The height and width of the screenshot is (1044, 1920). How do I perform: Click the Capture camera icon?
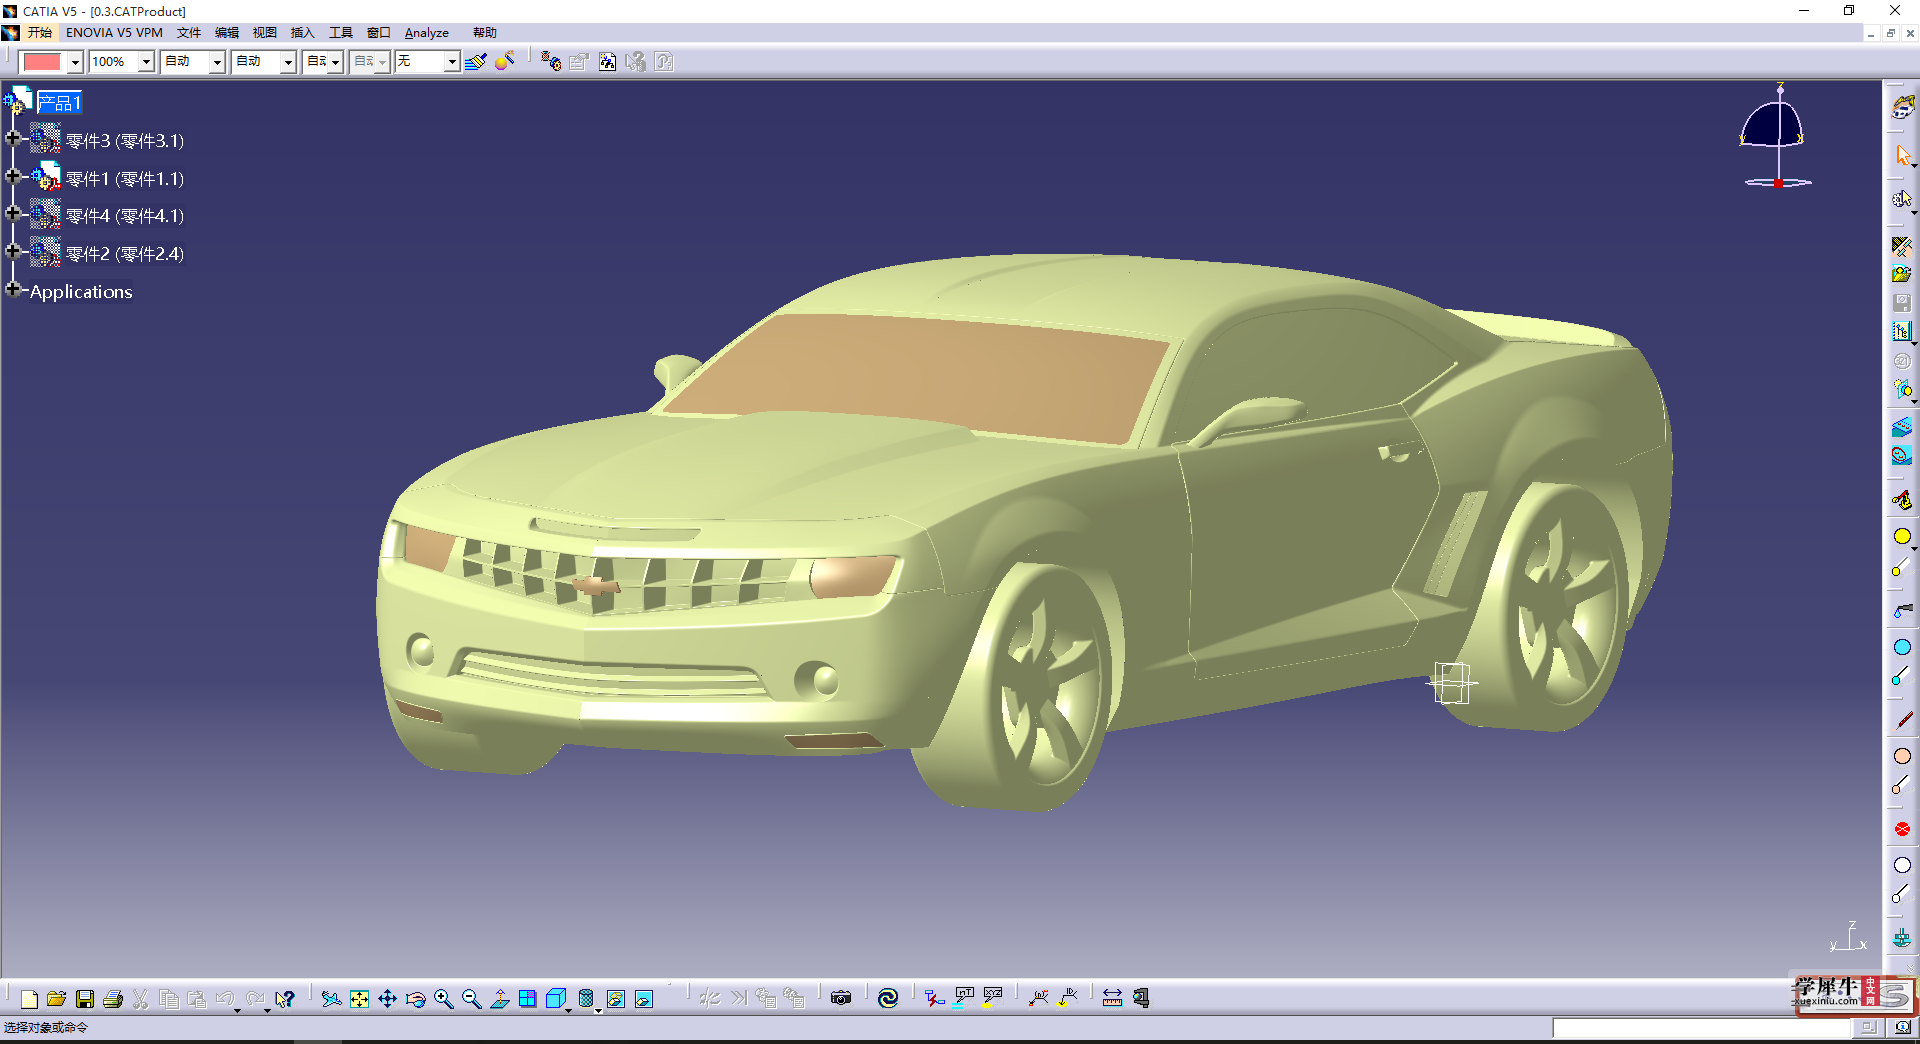pyautogui.click(x=841, y=998)
